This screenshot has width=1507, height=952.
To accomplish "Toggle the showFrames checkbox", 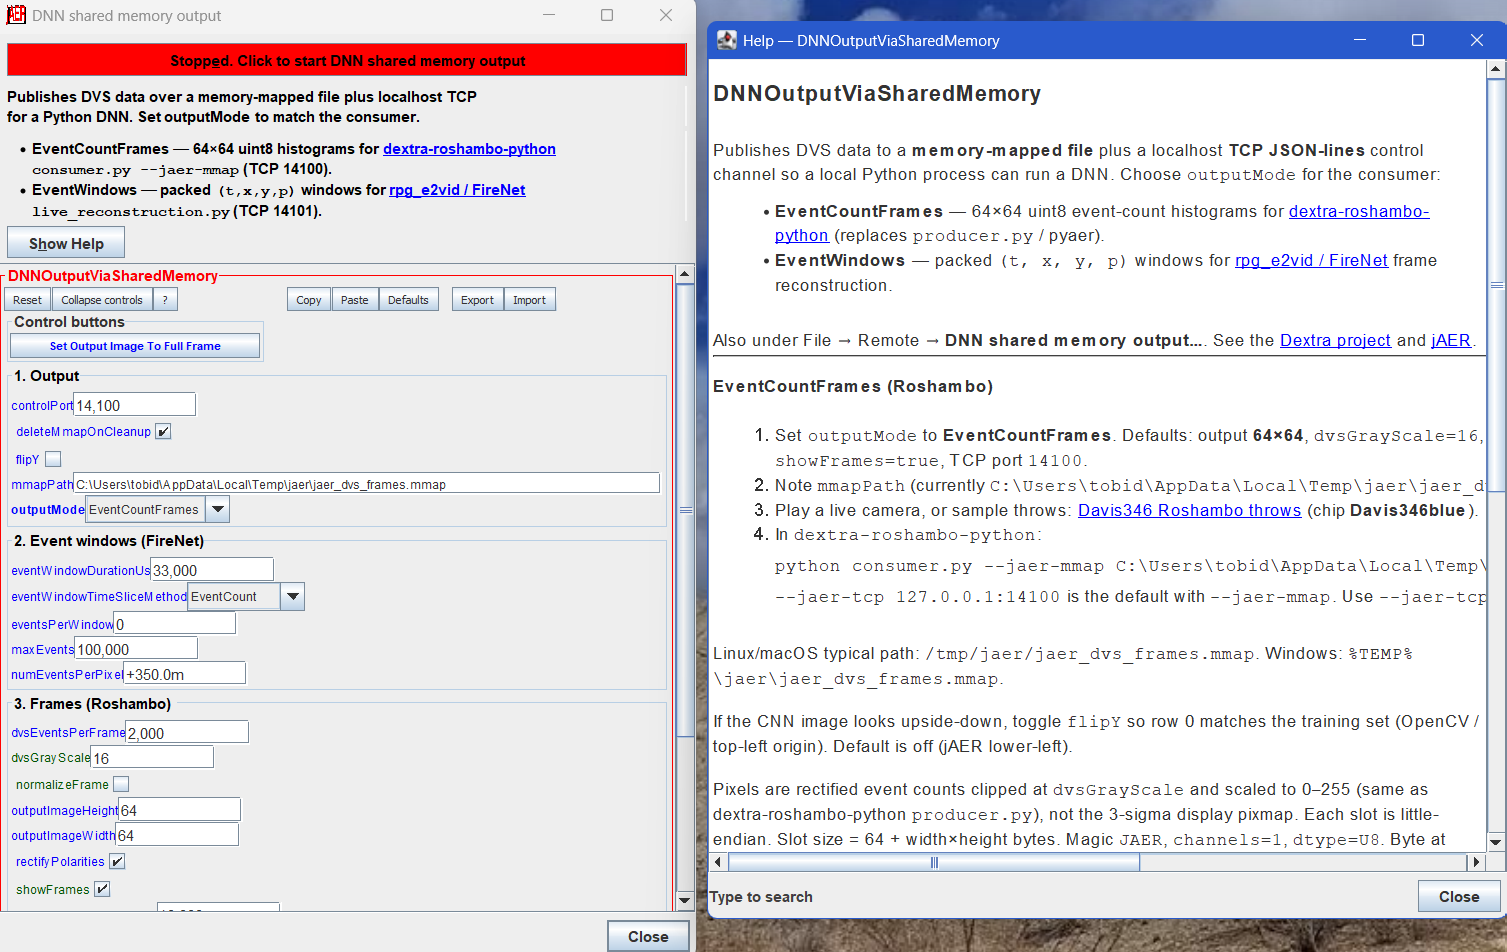I will (102, 889).
